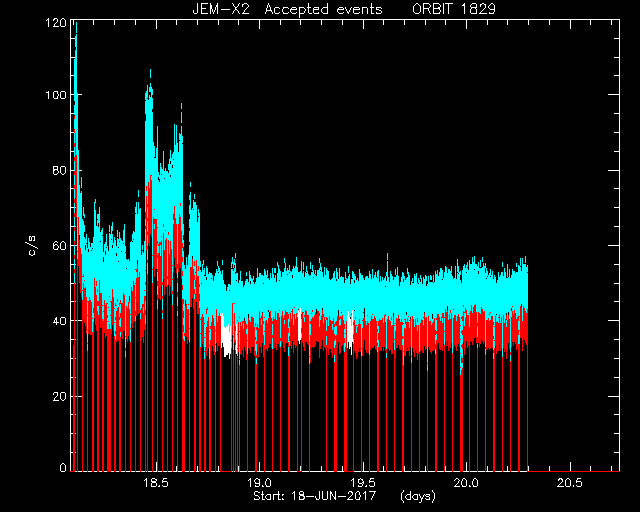Click the 19.0 x-axis tick label

tap(259, 483)
